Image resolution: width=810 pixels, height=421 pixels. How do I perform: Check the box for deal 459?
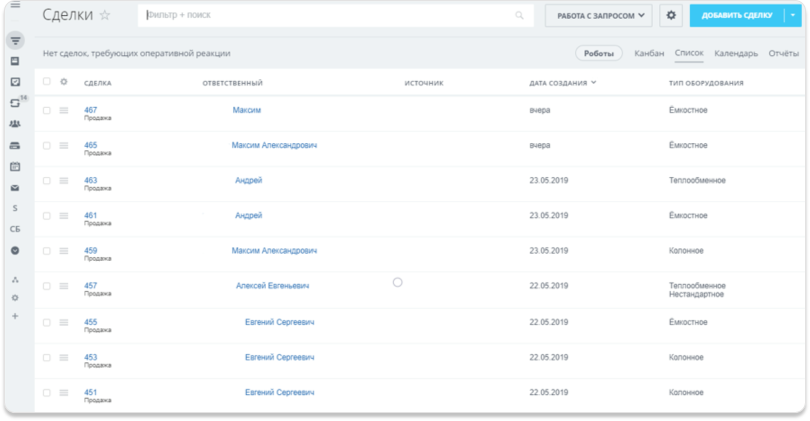(47, 251)
